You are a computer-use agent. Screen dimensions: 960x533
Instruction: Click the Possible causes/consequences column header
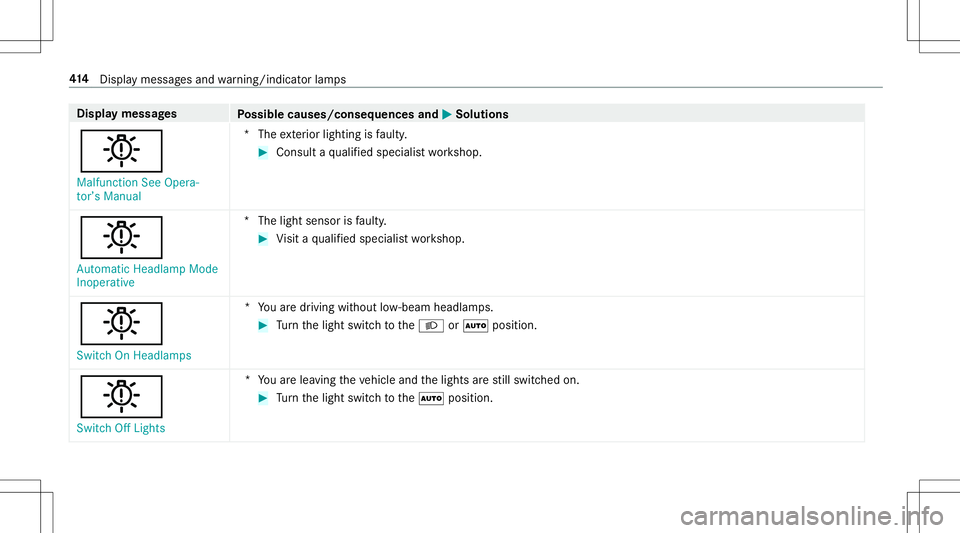[x=338, y=114]
